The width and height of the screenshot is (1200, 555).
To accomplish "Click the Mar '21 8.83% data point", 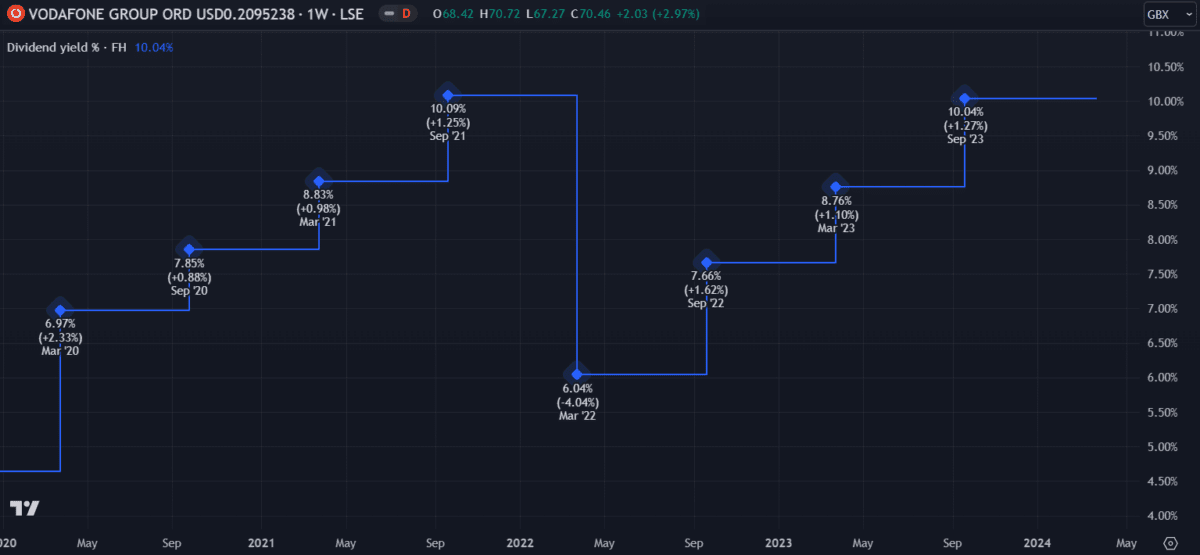I will (x=319, y=181).
